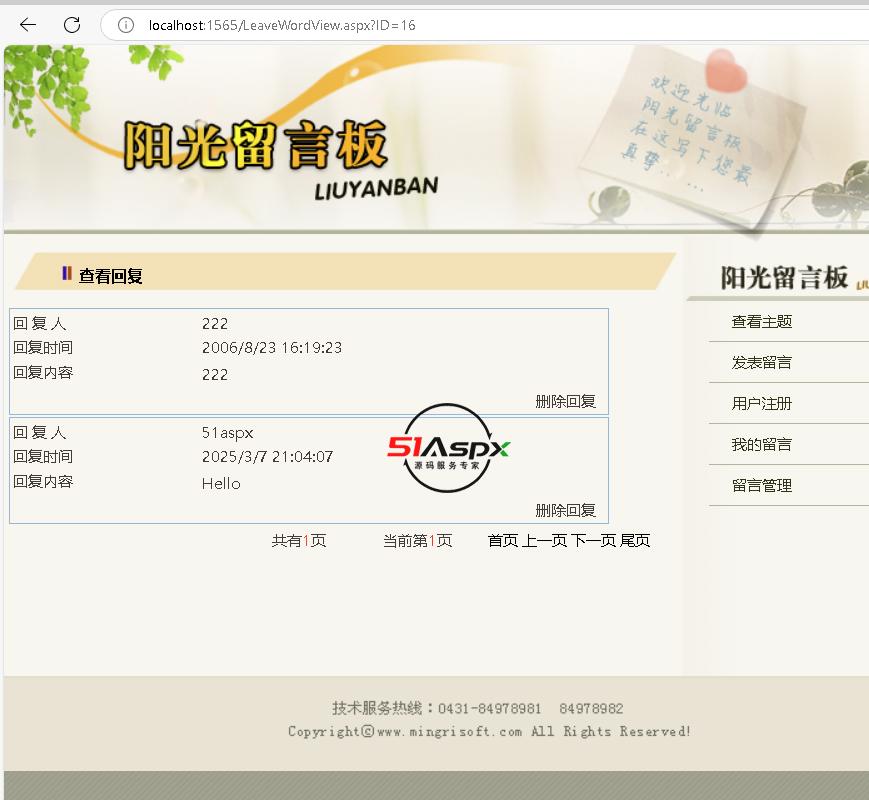This screenshot has height=800, width=869.
Task: Click the browser back arrow
Action: tap(28, 25)
